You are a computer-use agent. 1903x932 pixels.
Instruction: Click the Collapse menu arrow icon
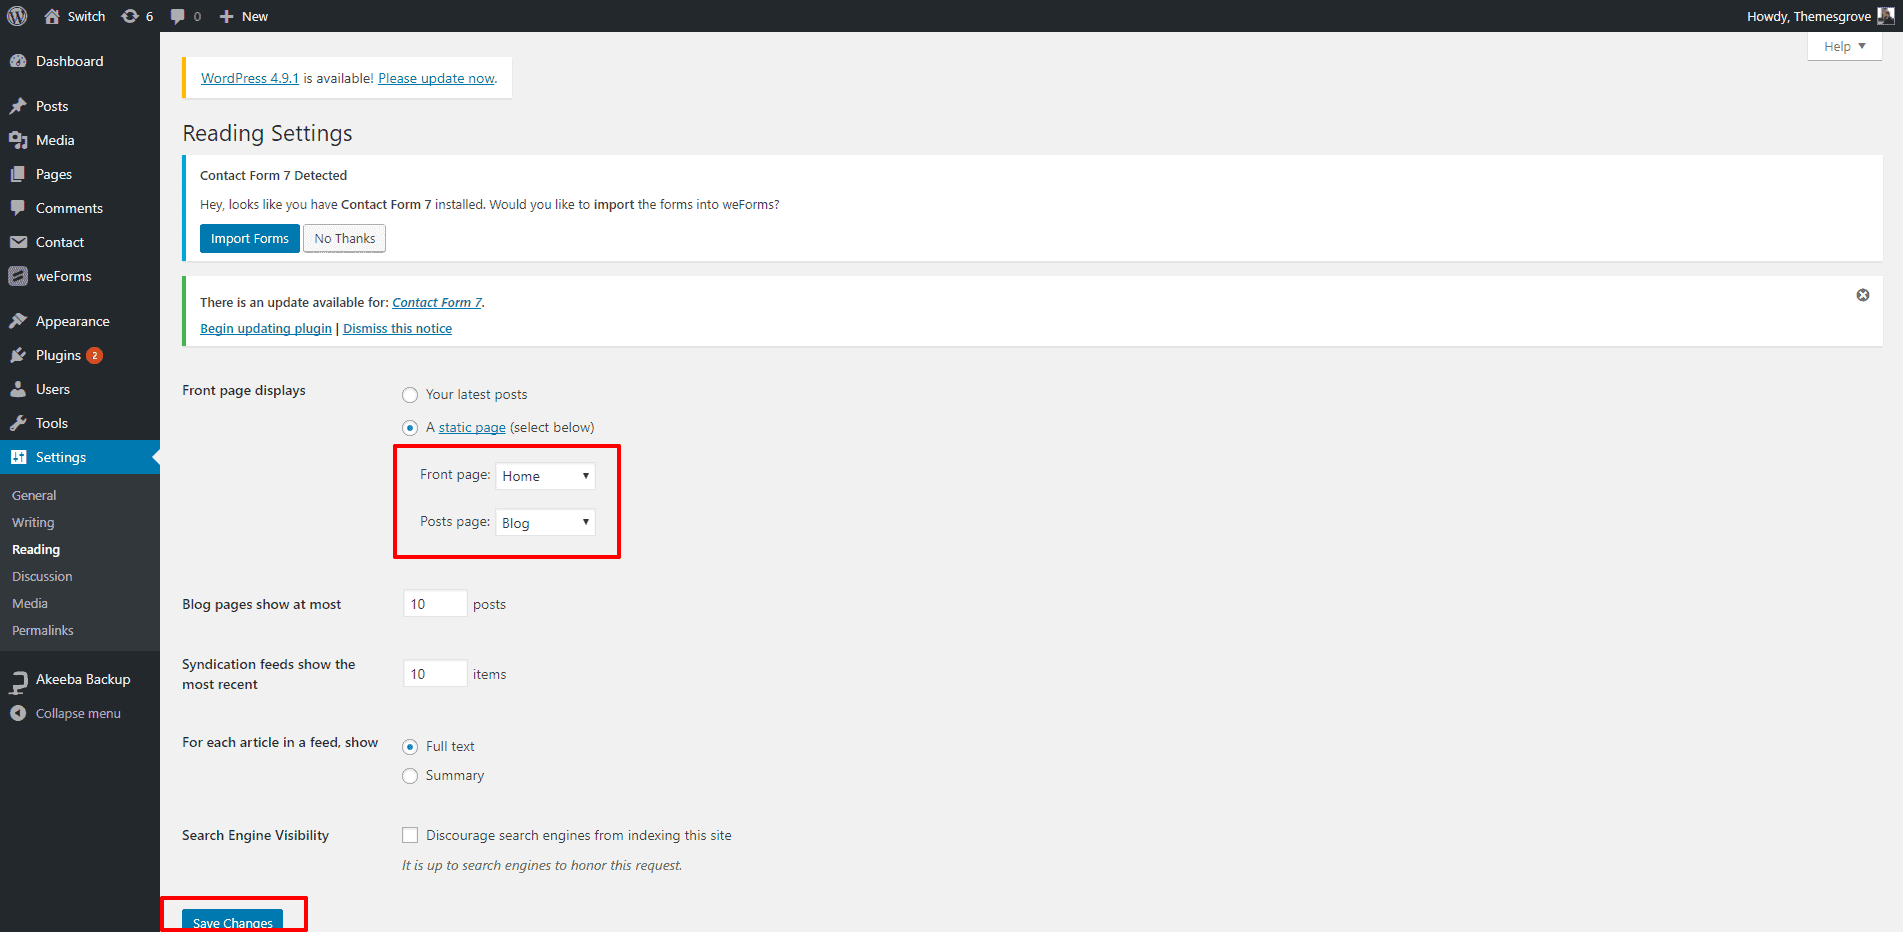[x=18, y=713]
